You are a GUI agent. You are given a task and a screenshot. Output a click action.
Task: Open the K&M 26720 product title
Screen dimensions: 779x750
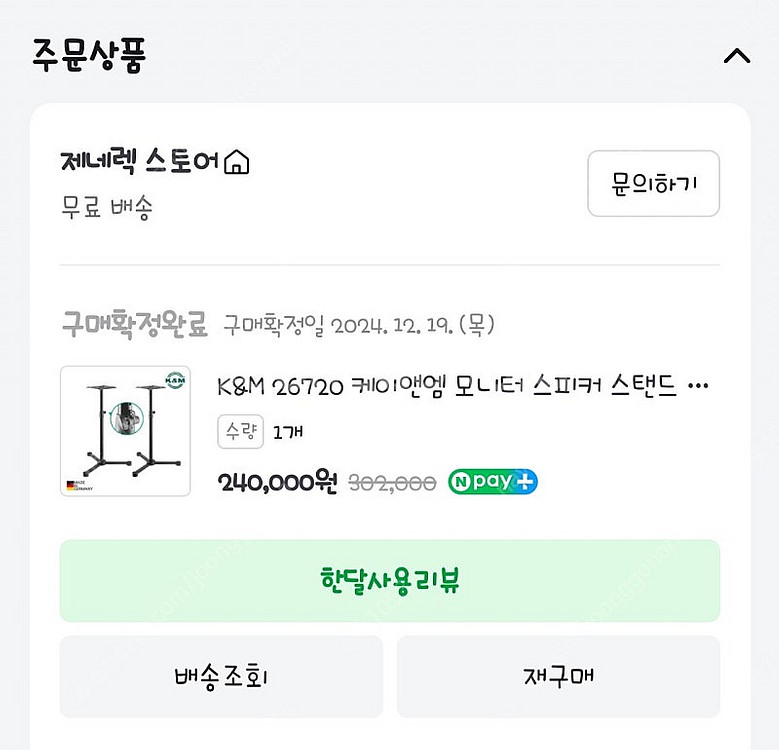447,386
